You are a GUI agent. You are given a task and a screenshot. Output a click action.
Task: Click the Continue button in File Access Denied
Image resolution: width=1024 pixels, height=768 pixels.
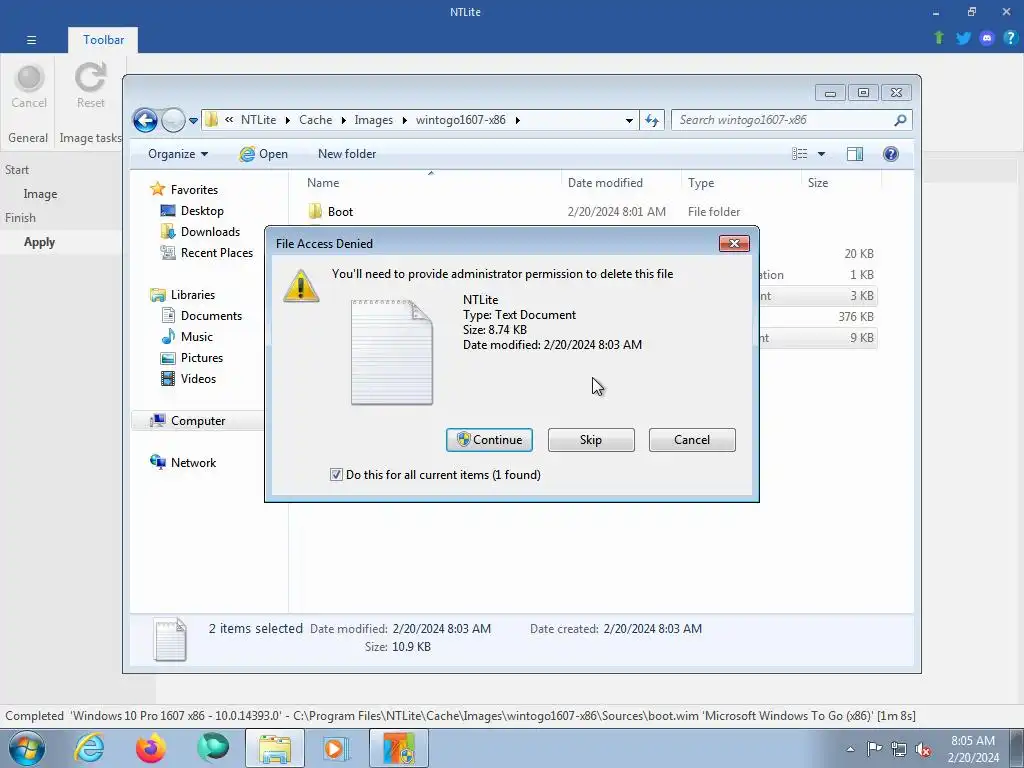point(489,440)
